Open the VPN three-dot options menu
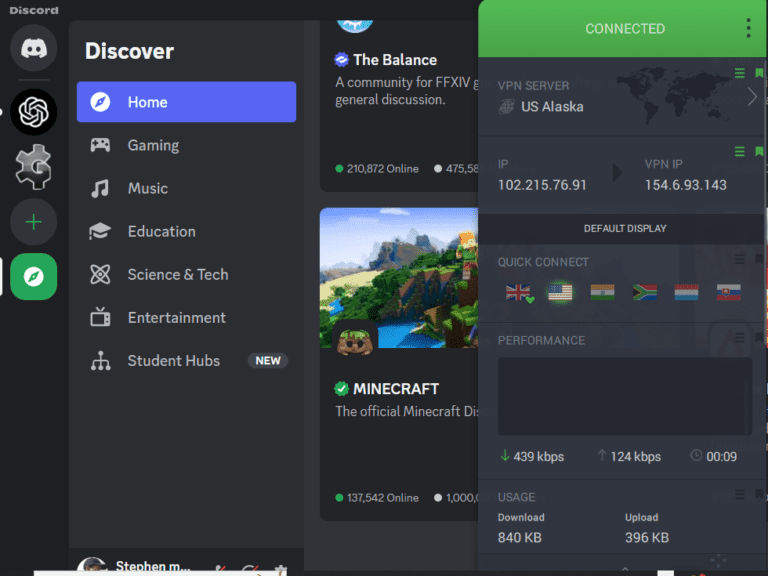The height and width of the screenshot is (576, 768). point(748,28)
